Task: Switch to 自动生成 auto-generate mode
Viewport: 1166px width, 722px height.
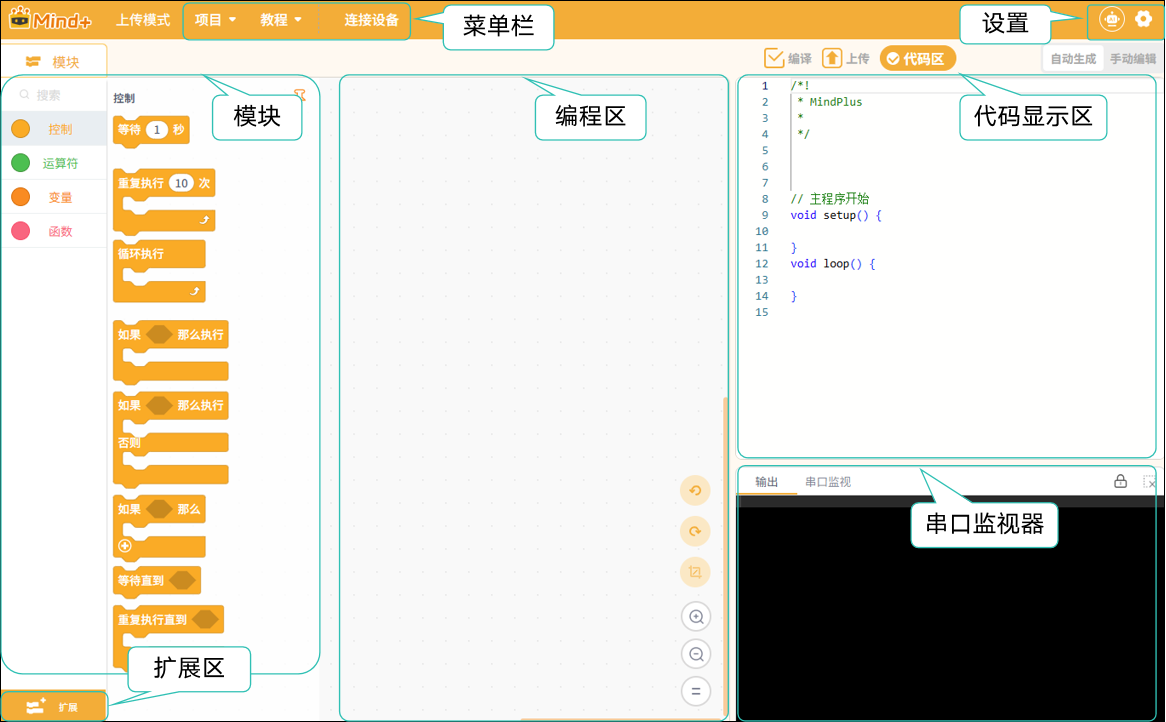Action: click(1073, 59)
